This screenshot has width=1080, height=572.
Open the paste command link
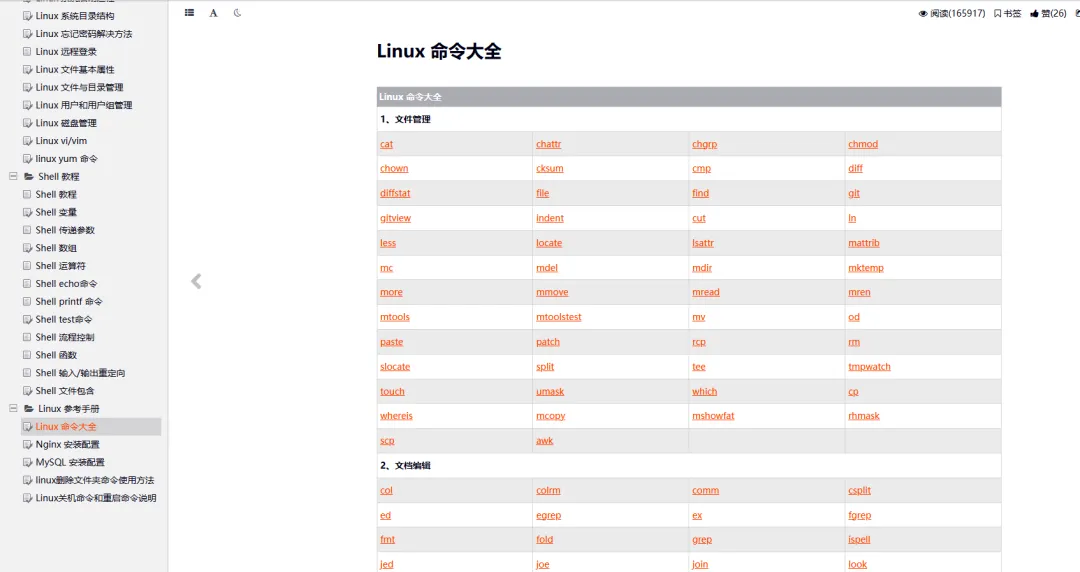pos(391,342)
